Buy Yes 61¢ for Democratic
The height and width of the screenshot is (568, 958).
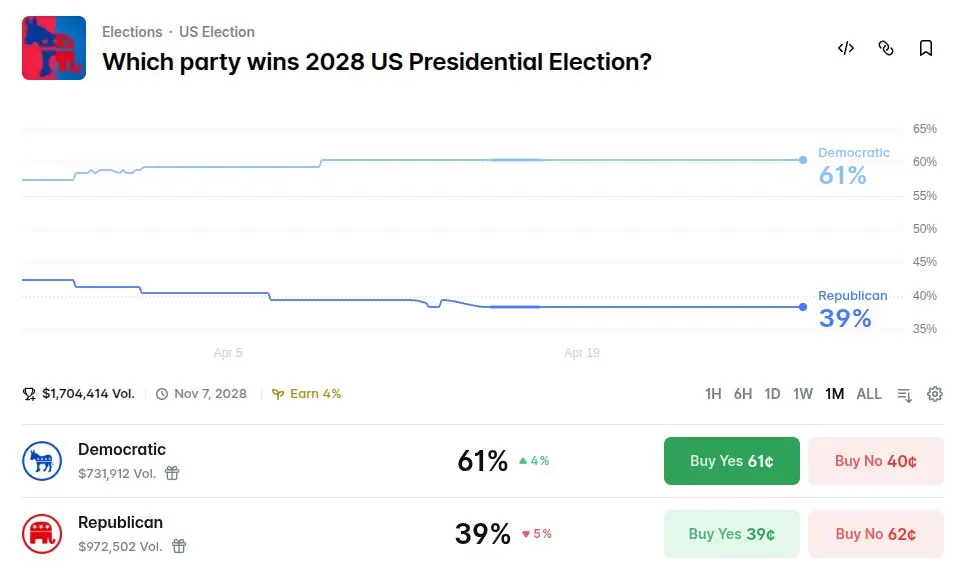[731, 461]
